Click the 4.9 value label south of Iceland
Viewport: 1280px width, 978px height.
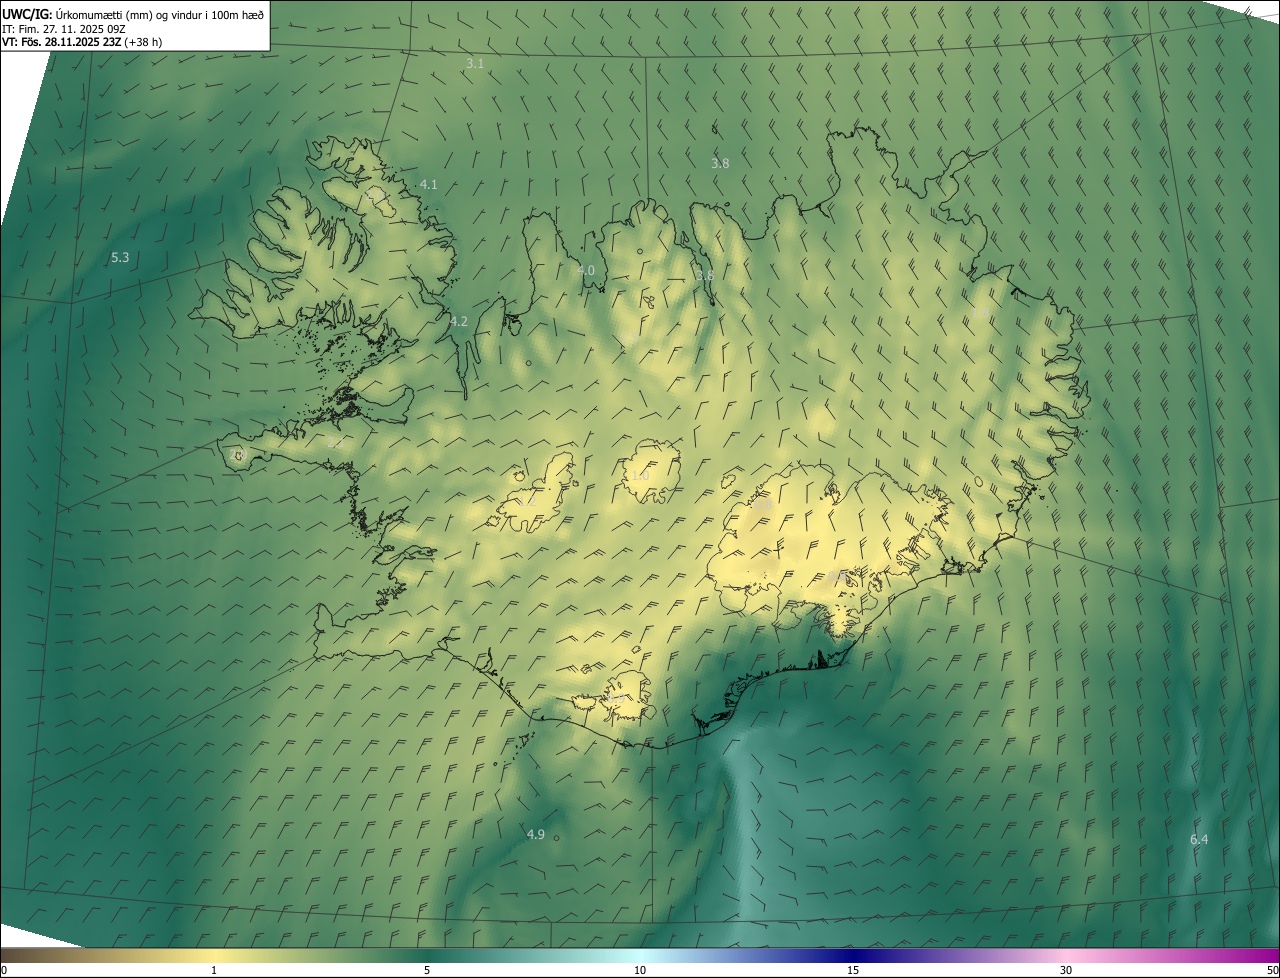click(x=535, y=834)
